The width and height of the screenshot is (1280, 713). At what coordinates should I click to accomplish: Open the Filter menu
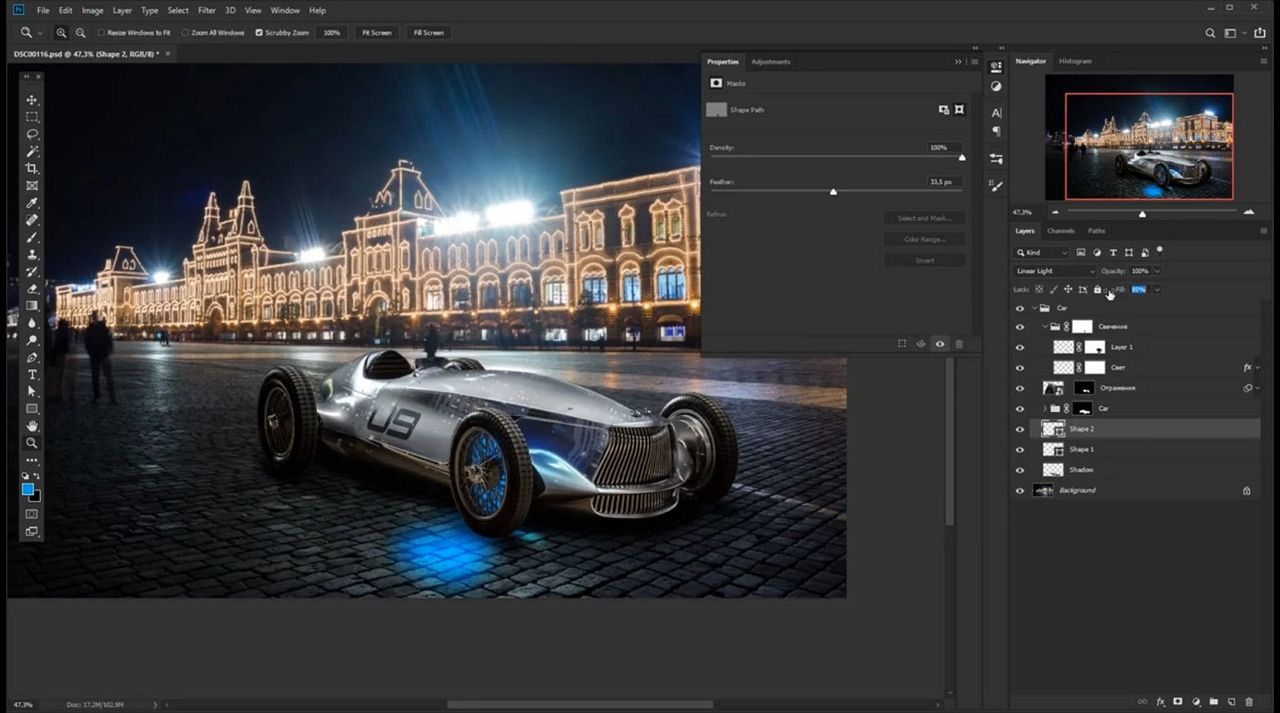point(206,10)
